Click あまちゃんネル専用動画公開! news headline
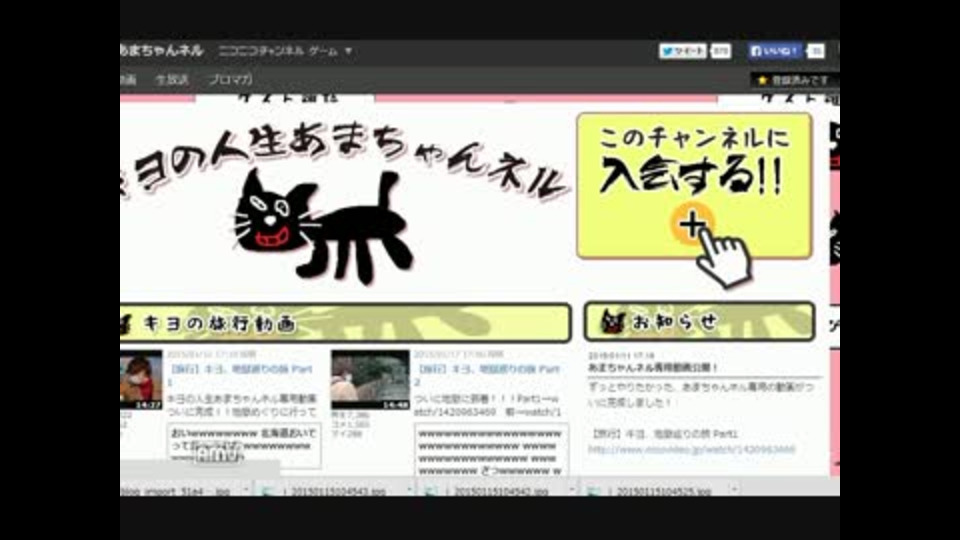The height and width of the screenshot is (540, 960). click(653, 367)
